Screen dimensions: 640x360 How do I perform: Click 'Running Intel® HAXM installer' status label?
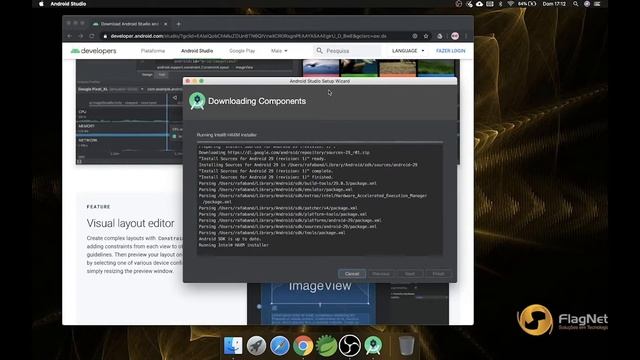(x=227, y=135)
